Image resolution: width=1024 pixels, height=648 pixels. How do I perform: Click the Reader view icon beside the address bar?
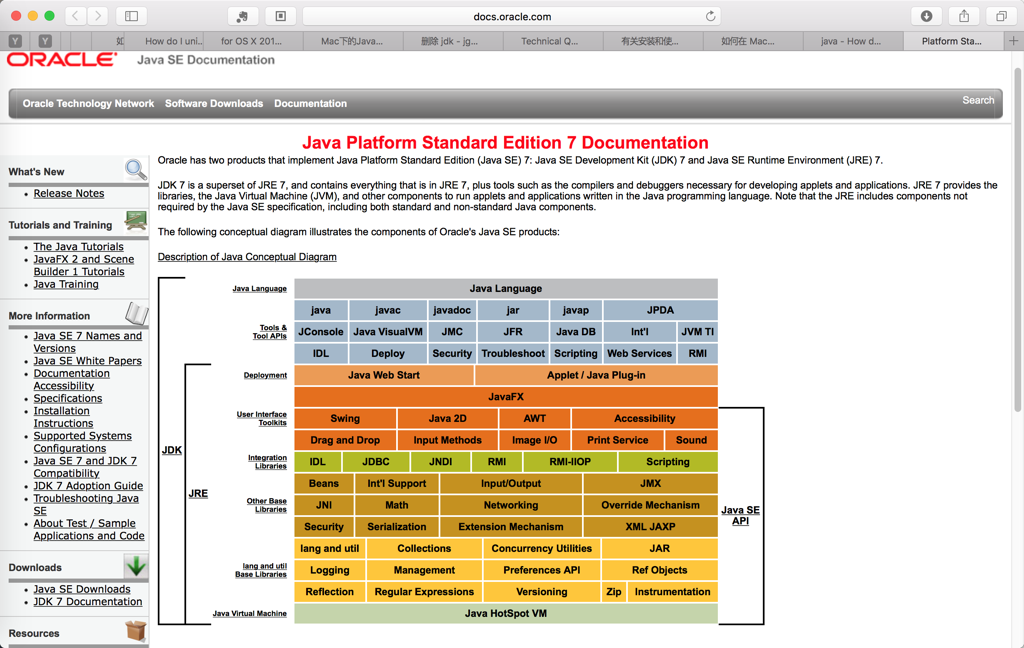(281, 16)
